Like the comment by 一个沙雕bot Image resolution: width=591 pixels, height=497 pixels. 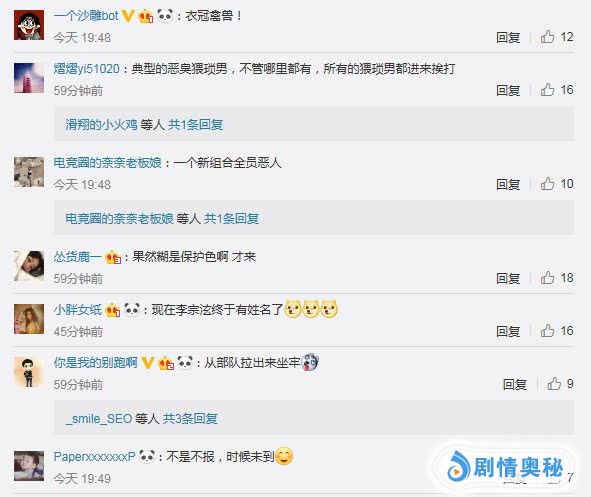tap(547, 37)
